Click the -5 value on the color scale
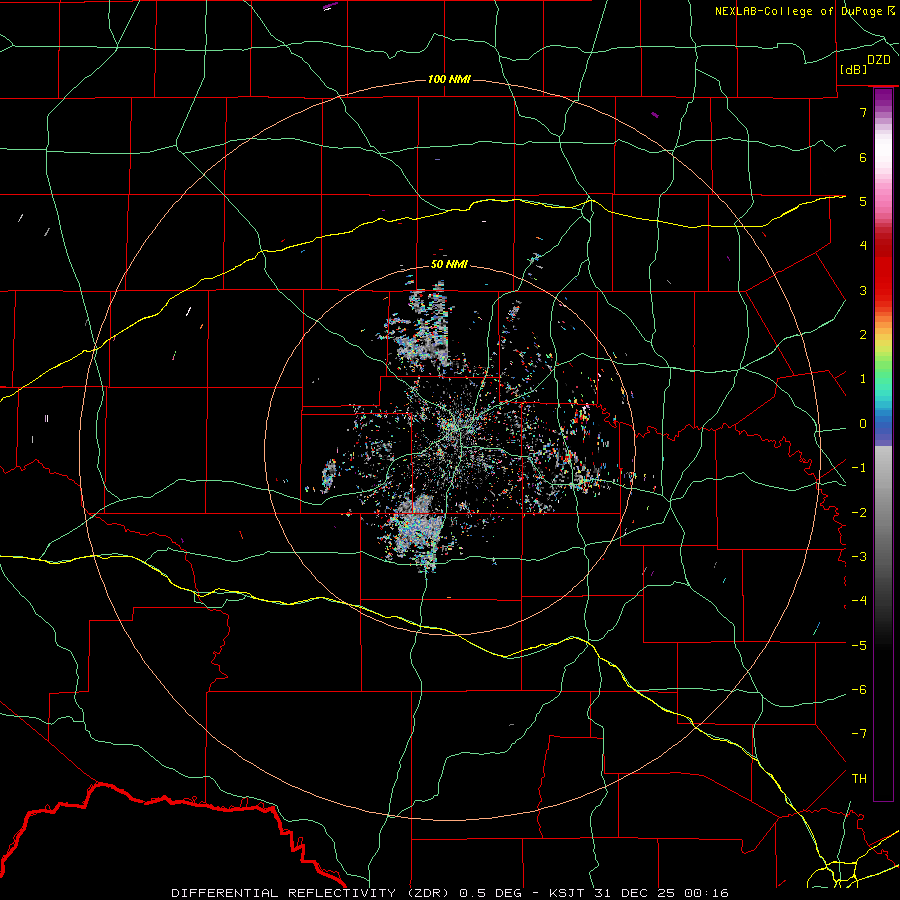 click(859, 646)
